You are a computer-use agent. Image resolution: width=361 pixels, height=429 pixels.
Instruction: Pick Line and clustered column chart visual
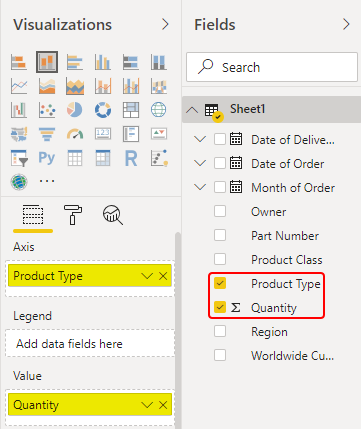tap(131, 86)
